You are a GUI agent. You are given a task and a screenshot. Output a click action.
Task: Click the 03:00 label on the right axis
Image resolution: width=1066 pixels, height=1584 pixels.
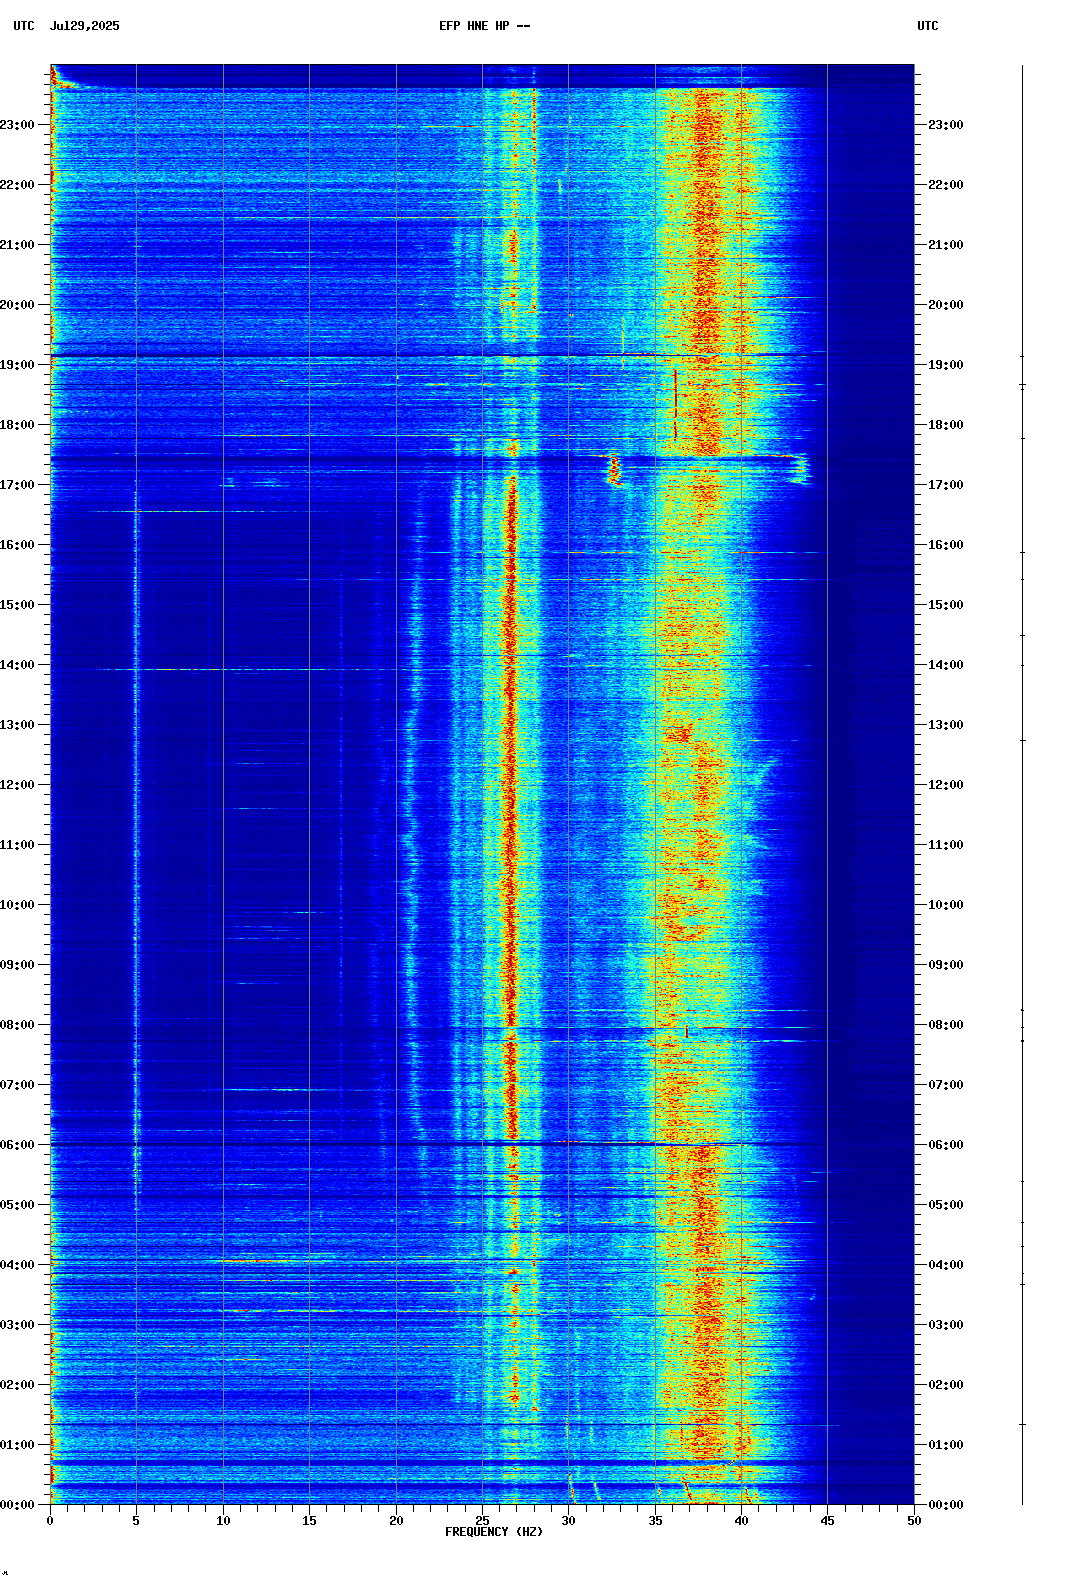click(946, 1325)
